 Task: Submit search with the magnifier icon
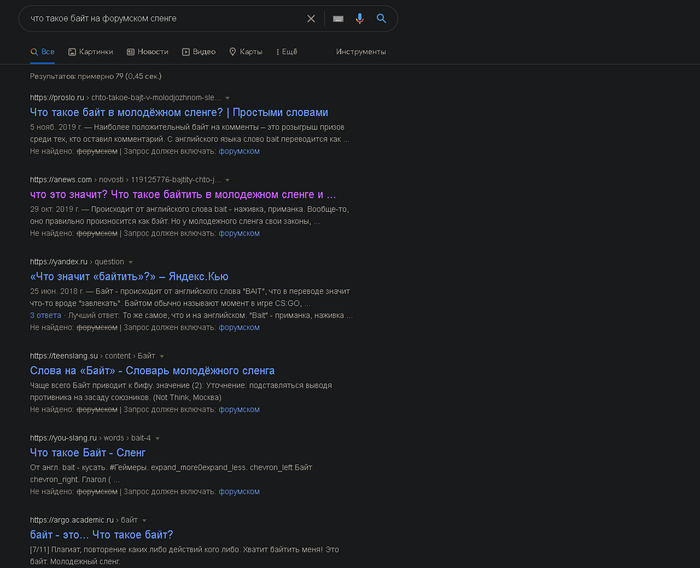[381, 18]
